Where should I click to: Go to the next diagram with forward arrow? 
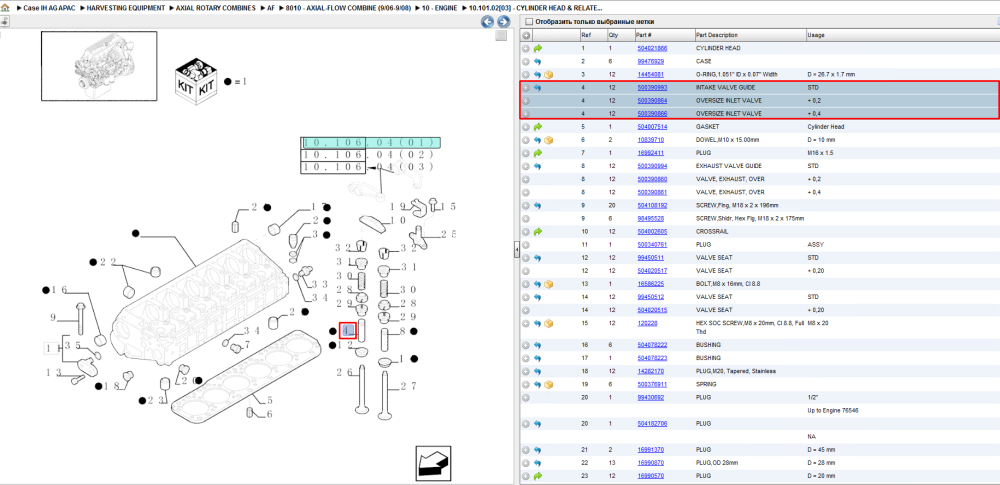coord(503,22)
